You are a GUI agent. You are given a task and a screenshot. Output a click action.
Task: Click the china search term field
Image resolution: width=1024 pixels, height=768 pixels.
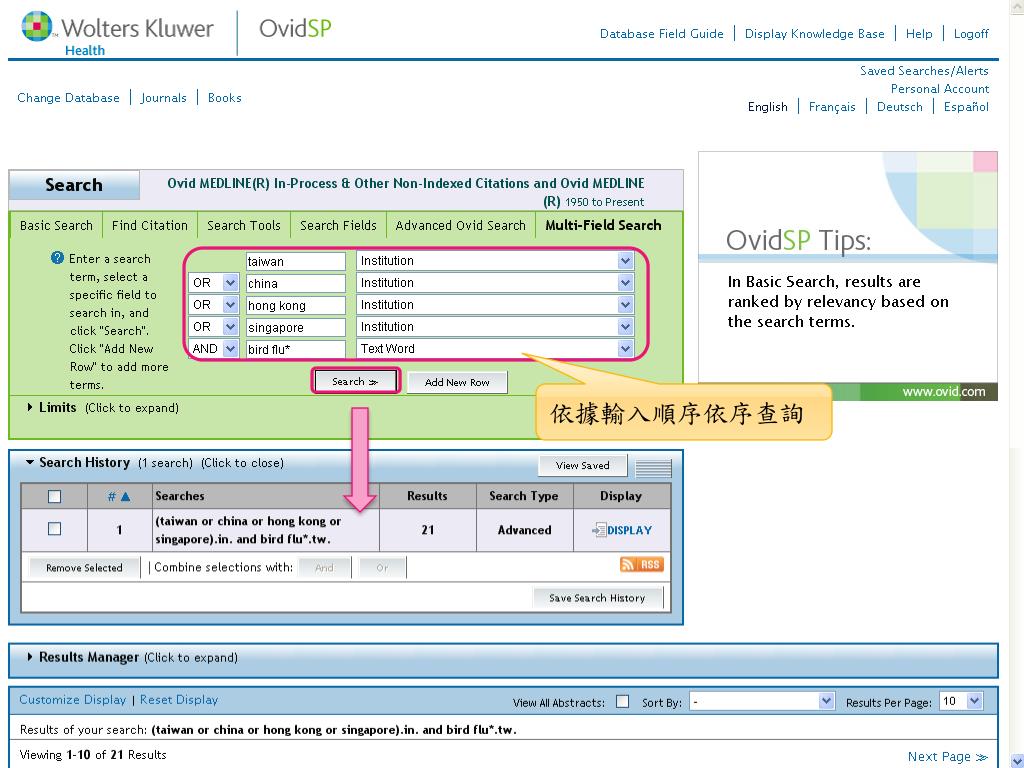(x=295, y=283)
